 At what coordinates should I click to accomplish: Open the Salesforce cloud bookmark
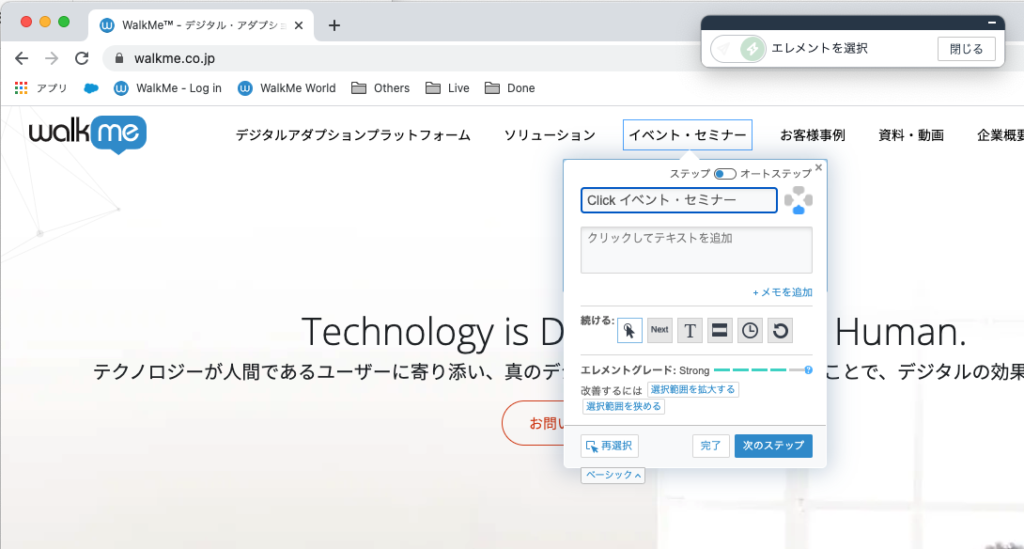pyautogui.click(x=91, y=88)
